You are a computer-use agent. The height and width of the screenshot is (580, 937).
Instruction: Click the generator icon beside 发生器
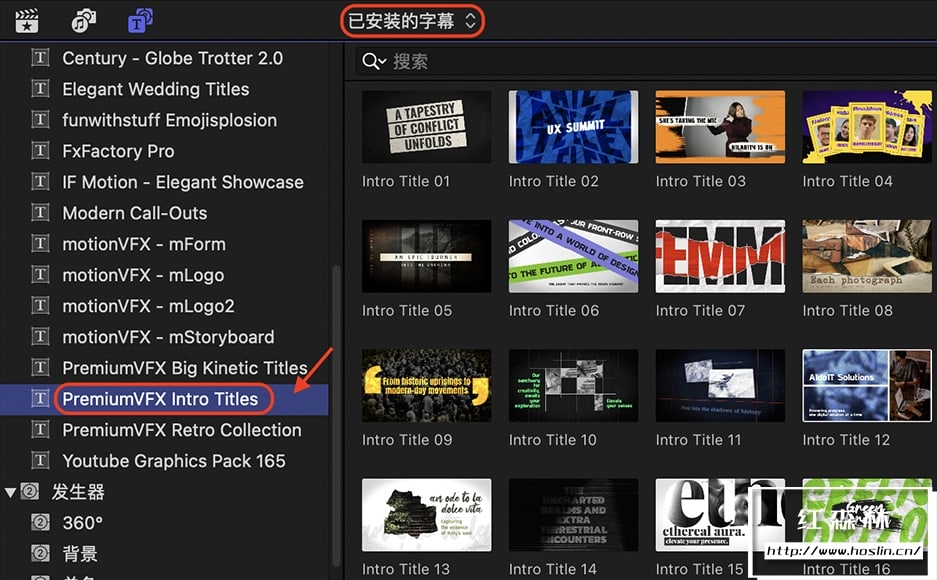[x=30, y=492]
